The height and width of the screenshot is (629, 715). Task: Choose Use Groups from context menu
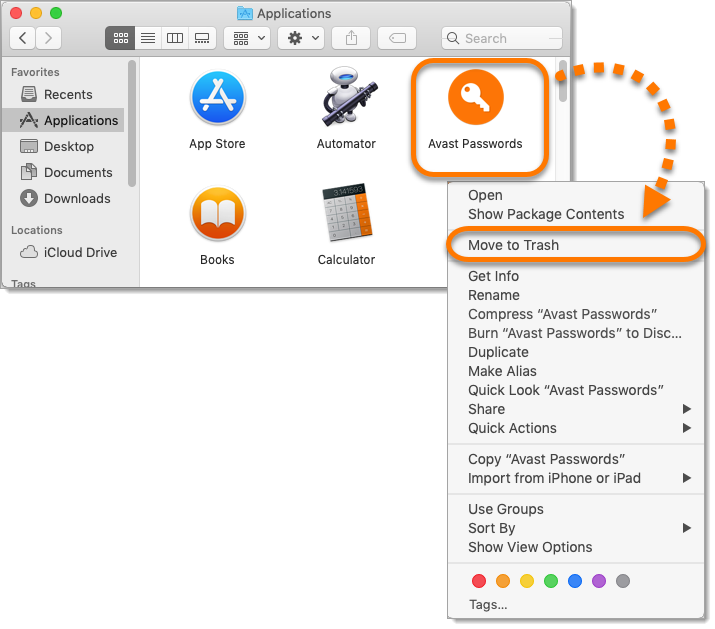tap(576, 509)
